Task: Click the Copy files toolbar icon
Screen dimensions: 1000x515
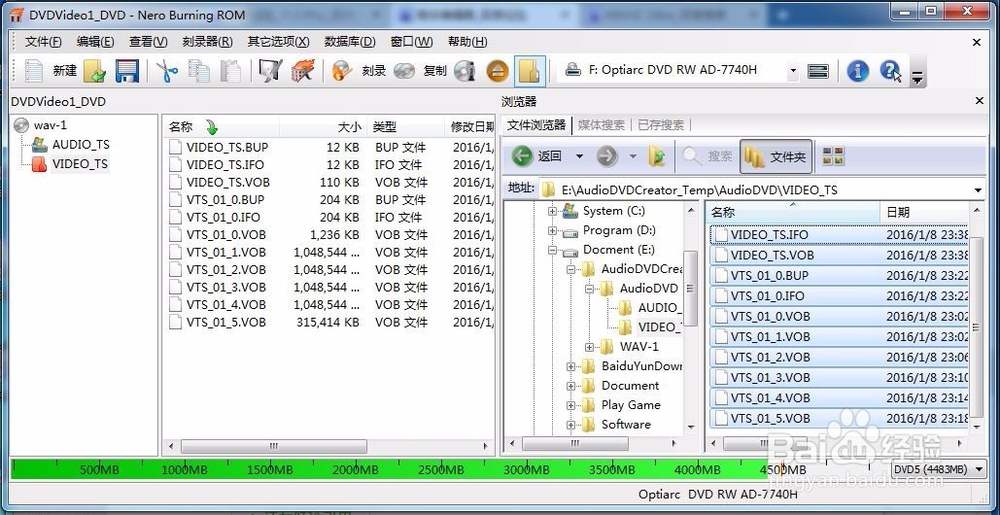Action: pyautogui.click(x=199, y=71)
